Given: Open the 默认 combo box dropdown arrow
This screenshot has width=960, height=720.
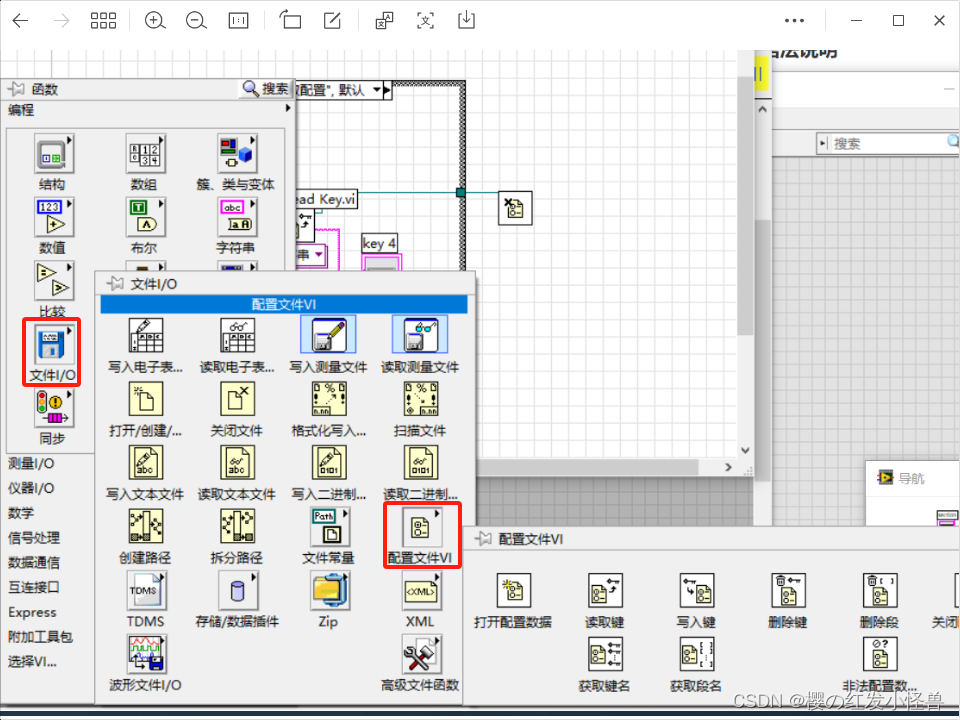Looking at the screenshot, I should click(x=378, y=89).
